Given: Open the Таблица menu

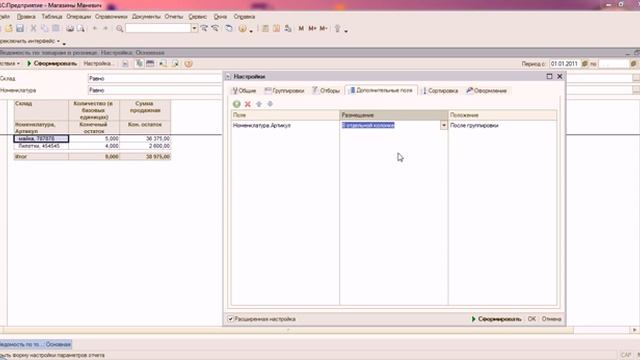Looking at the screenshot, I should 52,17.
